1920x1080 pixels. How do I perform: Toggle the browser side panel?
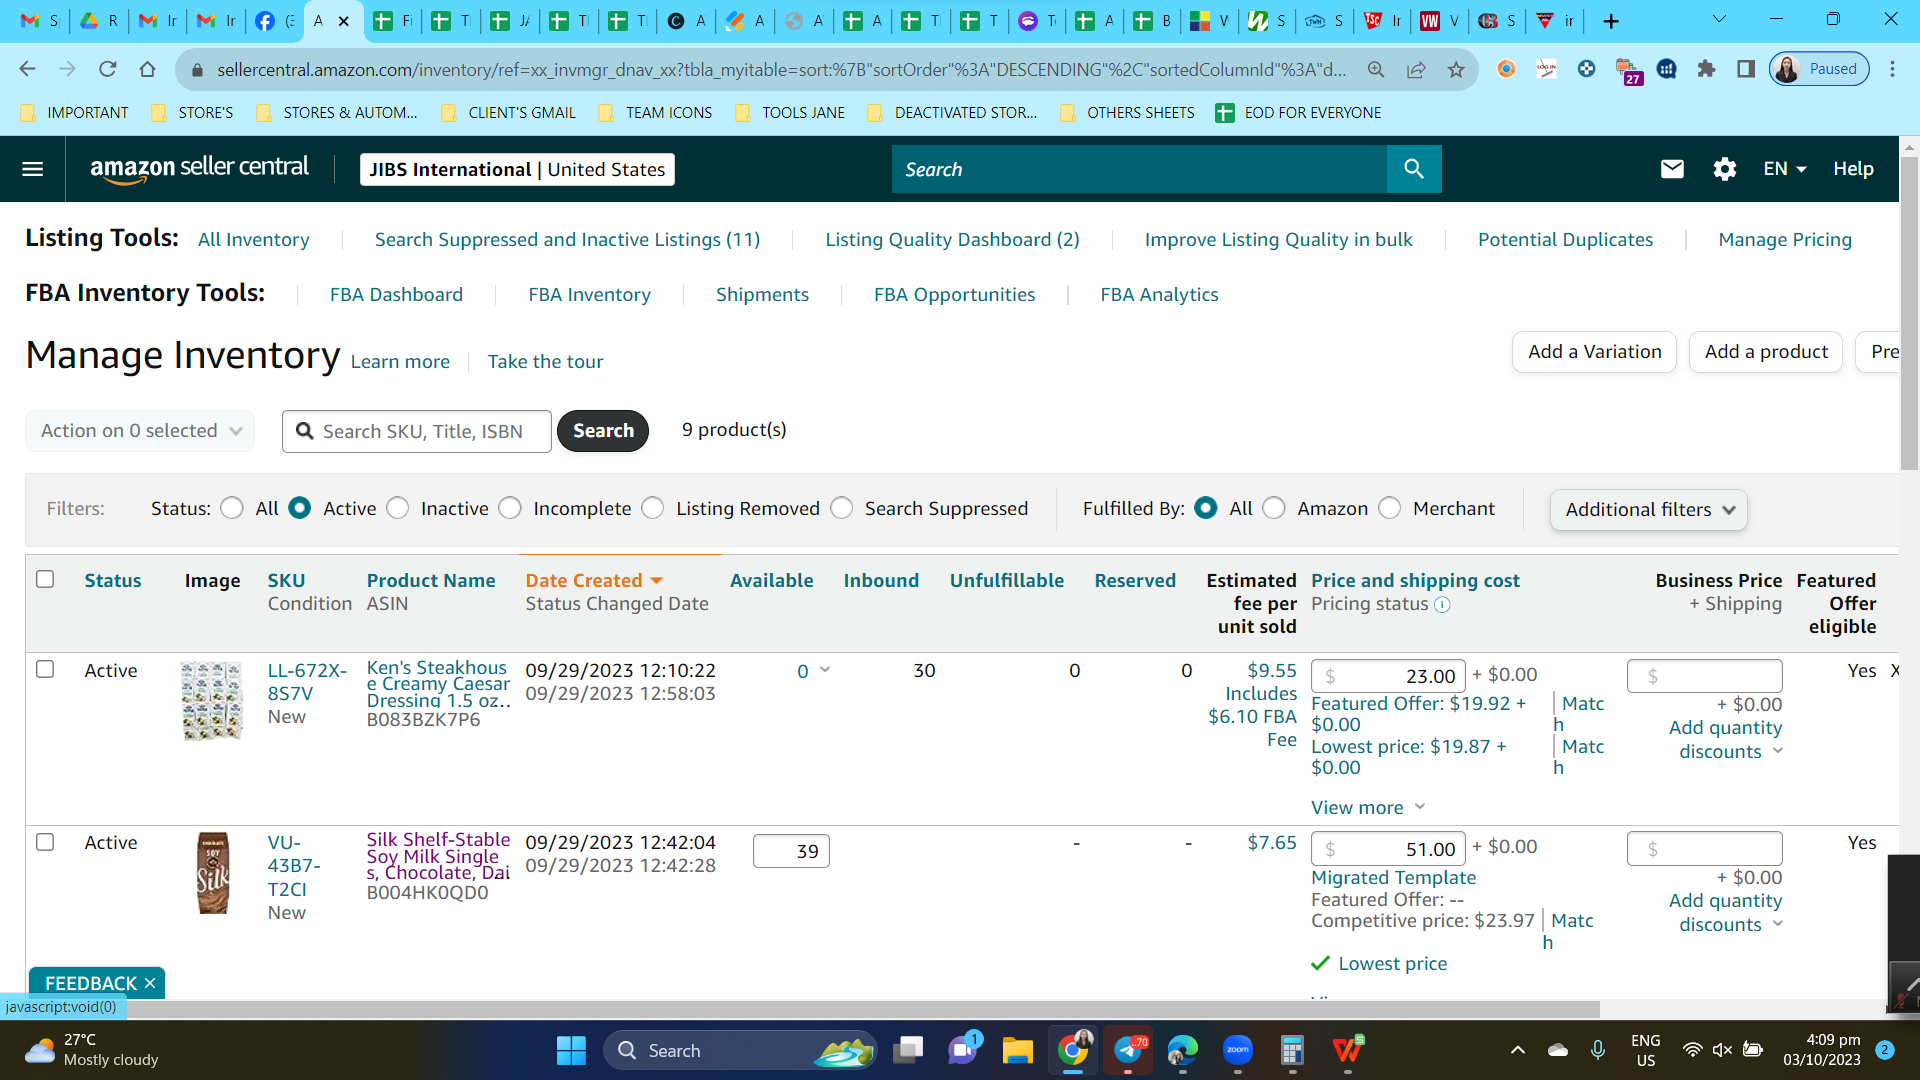coord(1746,69)
